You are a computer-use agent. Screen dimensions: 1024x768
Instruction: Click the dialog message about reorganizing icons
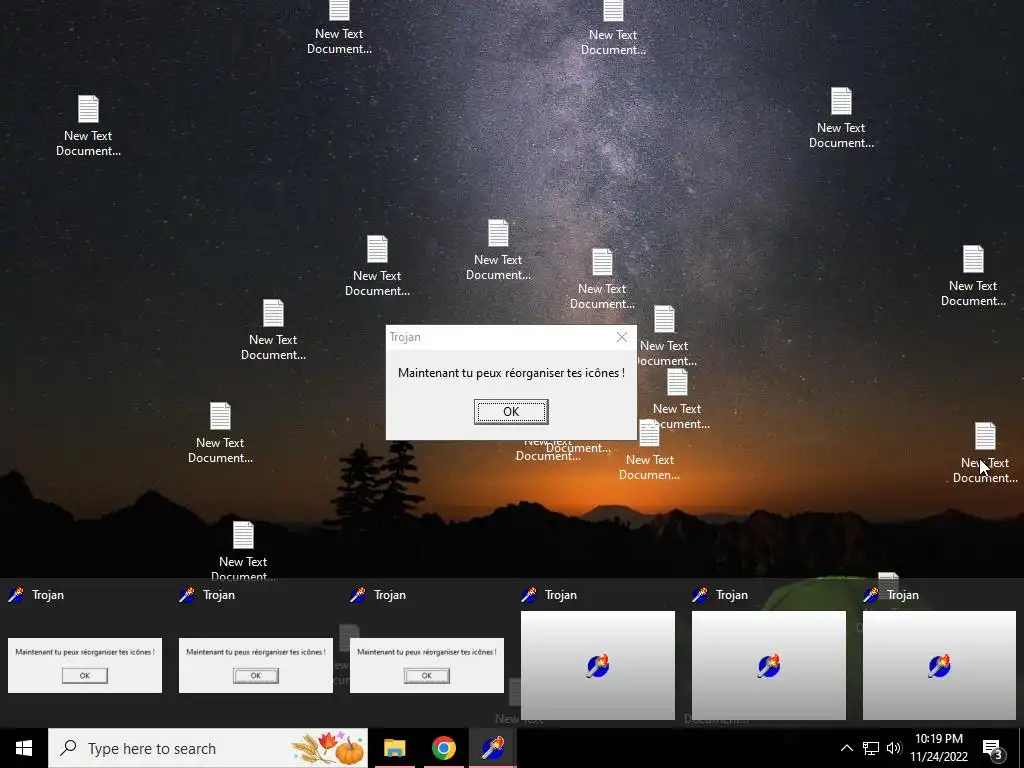pyautogui.click(x=511, y=373)
